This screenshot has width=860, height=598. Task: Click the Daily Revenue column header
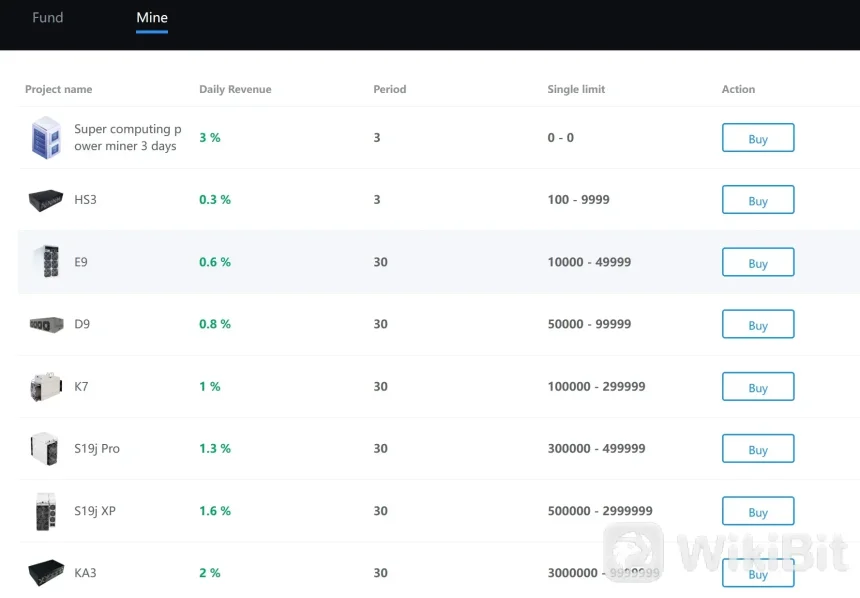click(235, 89)
